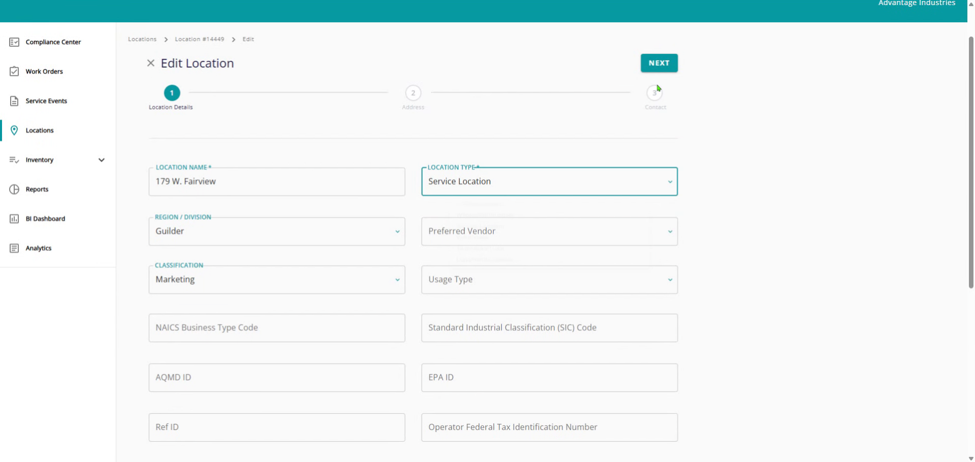Click the Compliance Center sidebar icon
975x462 pixels.
click(14, 42)
